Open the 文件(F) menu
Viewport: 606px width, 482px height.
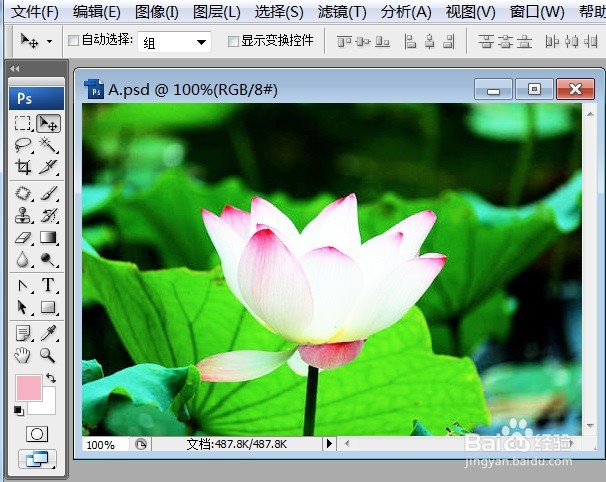35,12
